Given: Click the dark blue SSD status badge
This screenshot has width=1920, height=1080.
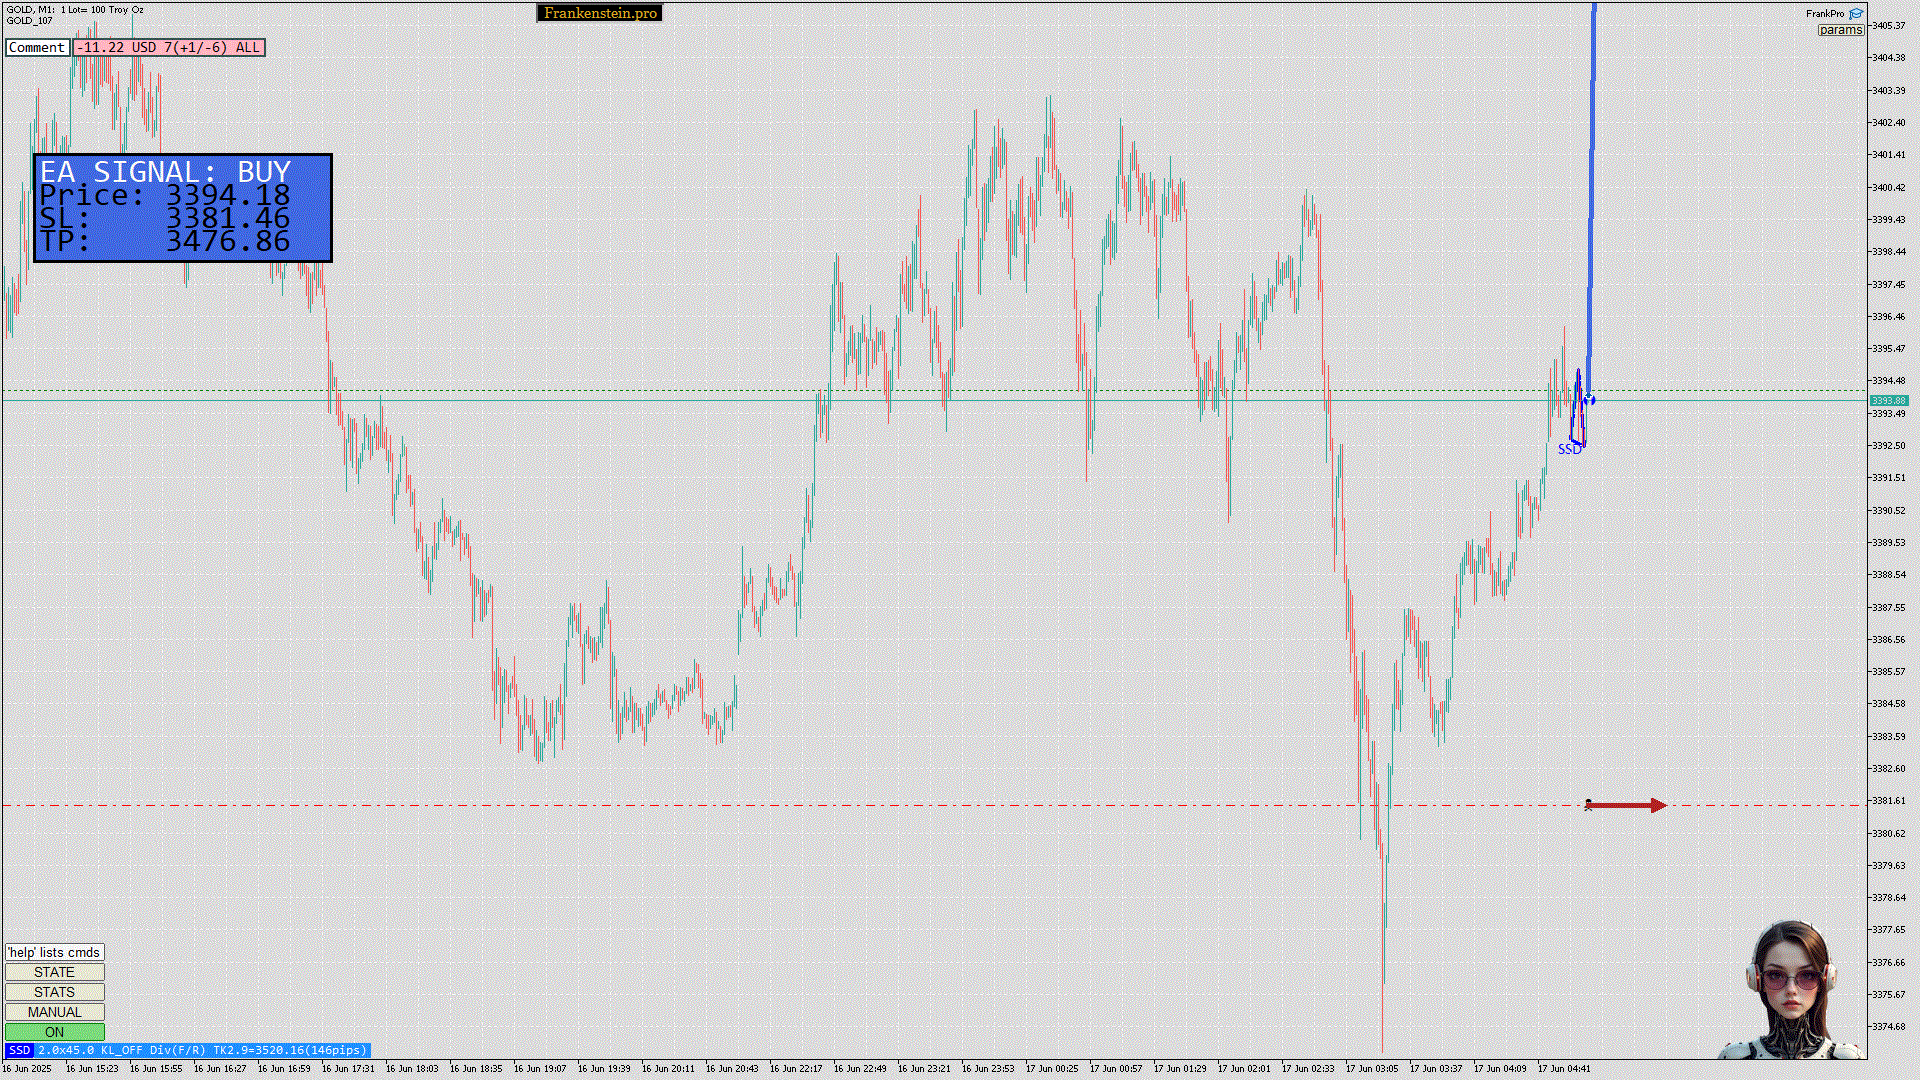Looking at the screenshot, I should click(x=19, y=1050).
